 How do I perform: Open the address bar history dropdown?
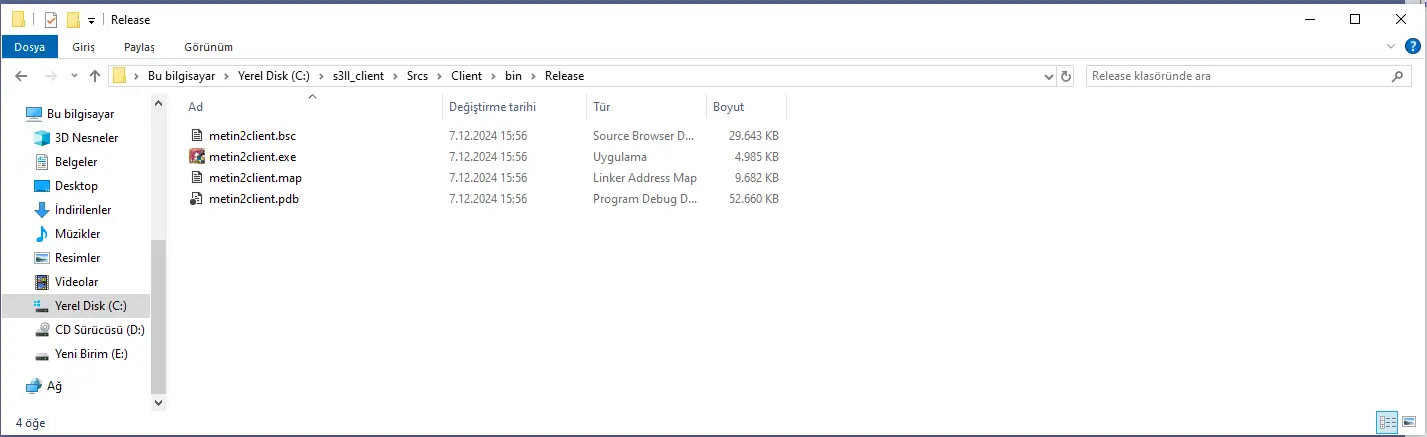(x=1048, y=76)
